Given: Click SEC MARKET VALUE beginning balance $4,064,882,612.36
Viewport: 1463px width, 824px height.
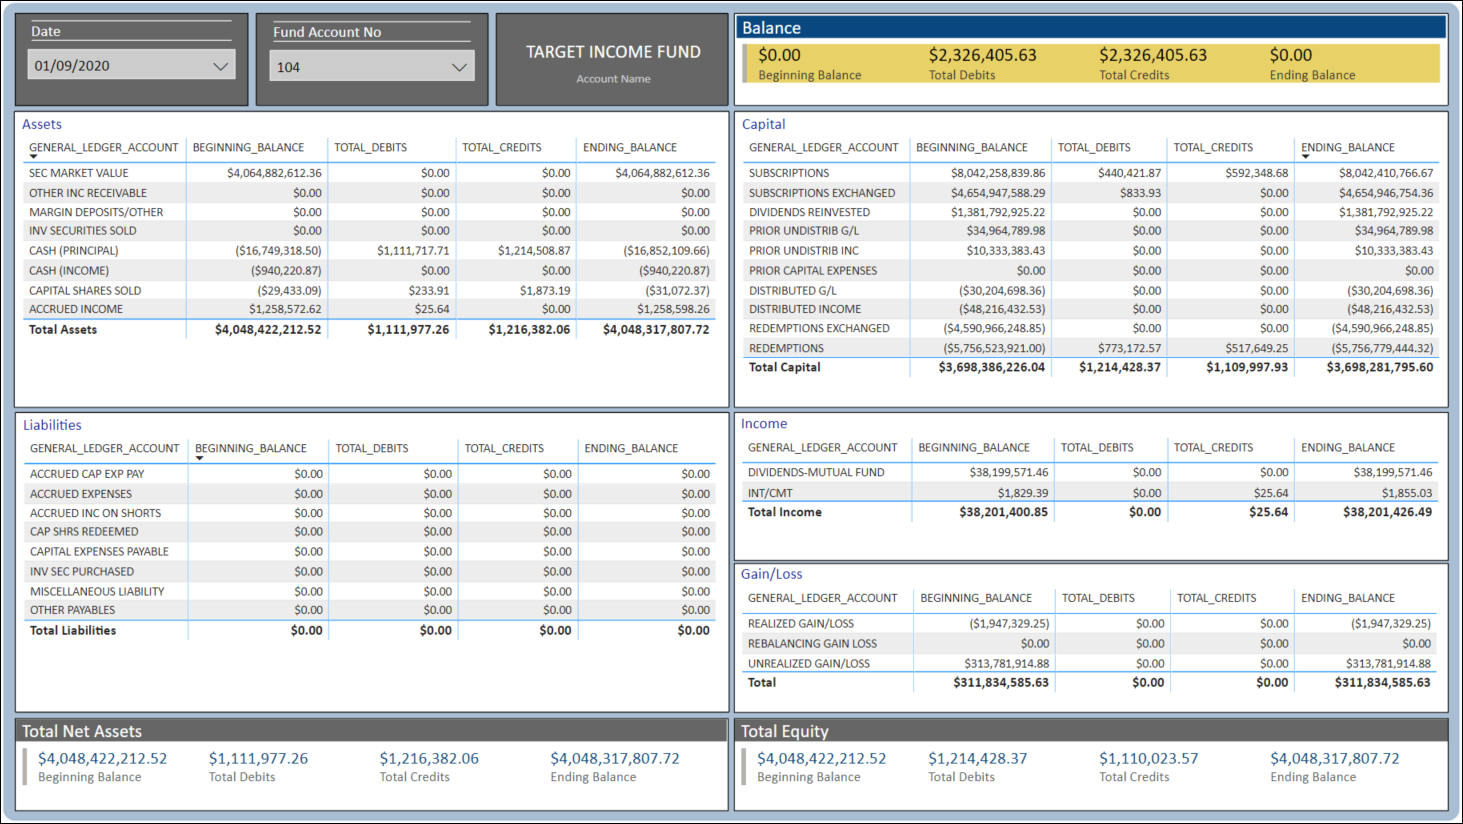Looking at the screenshot, I should tap(274, 173).
